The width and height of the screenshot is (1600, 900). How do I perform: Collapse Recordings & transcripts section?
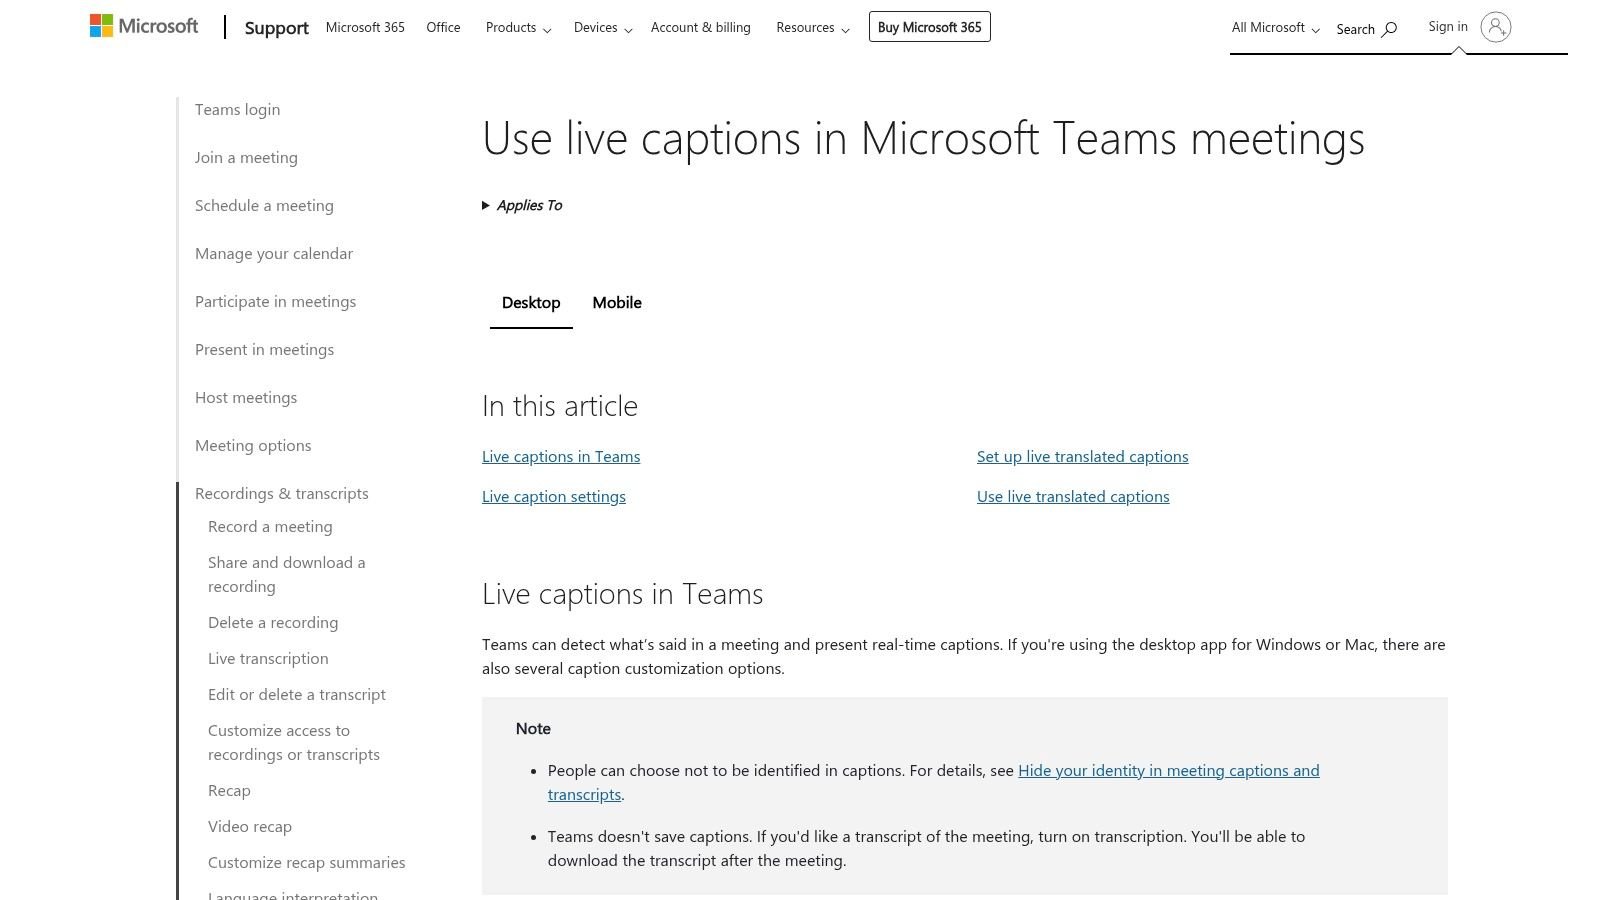pyautogui.click(x=282, y=494)
